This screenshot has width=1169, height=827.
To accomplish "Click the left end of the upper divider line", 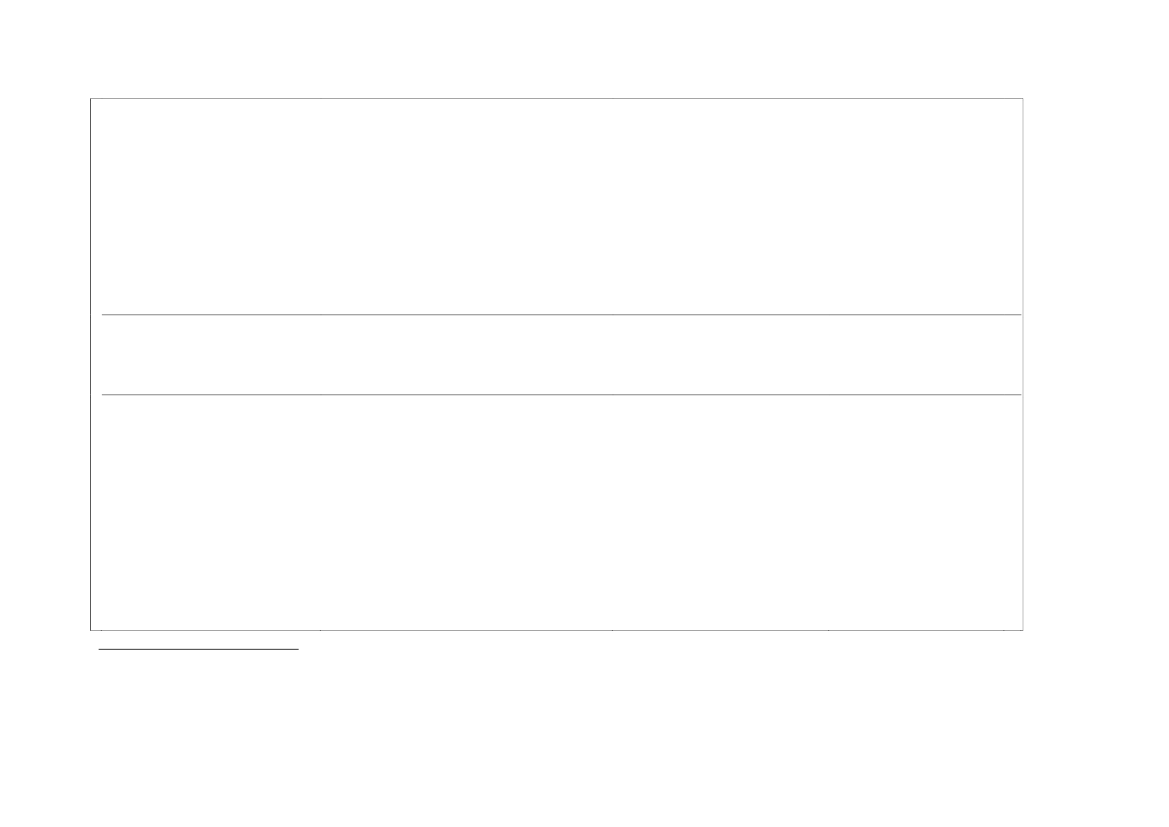I will click(x=104, y=314).
